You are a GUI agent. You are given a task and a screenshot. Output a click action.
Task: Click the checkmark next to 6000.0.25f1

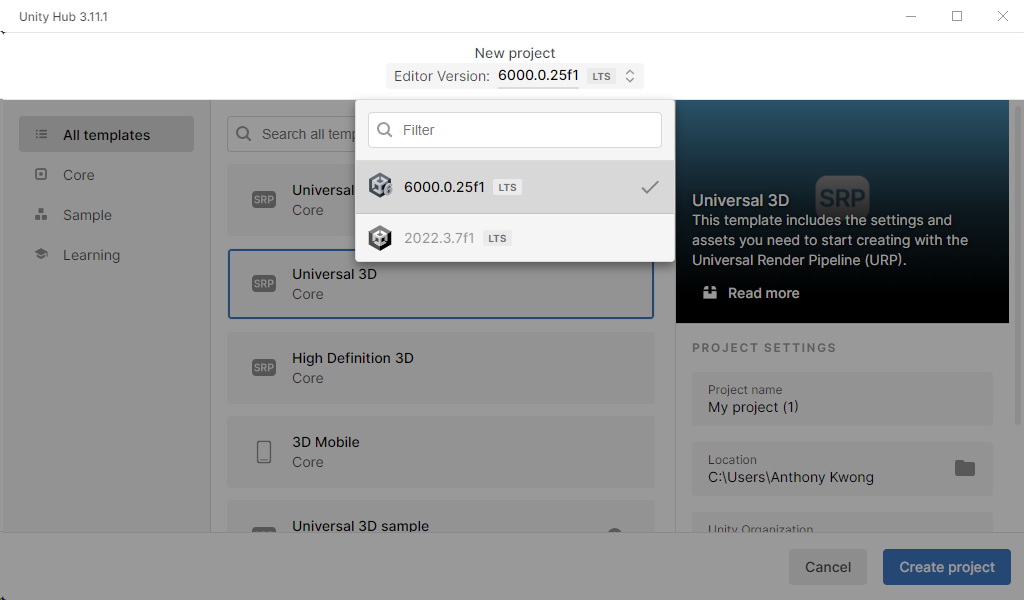tap(650, 186)
